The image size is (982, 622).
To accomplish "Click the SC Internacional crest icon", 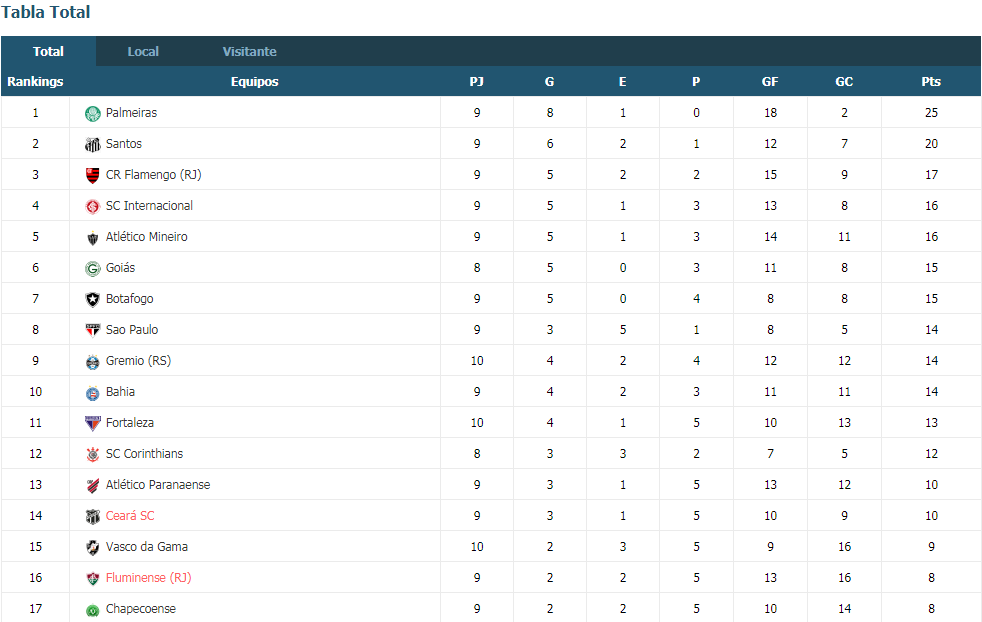I will pos(93,207).
